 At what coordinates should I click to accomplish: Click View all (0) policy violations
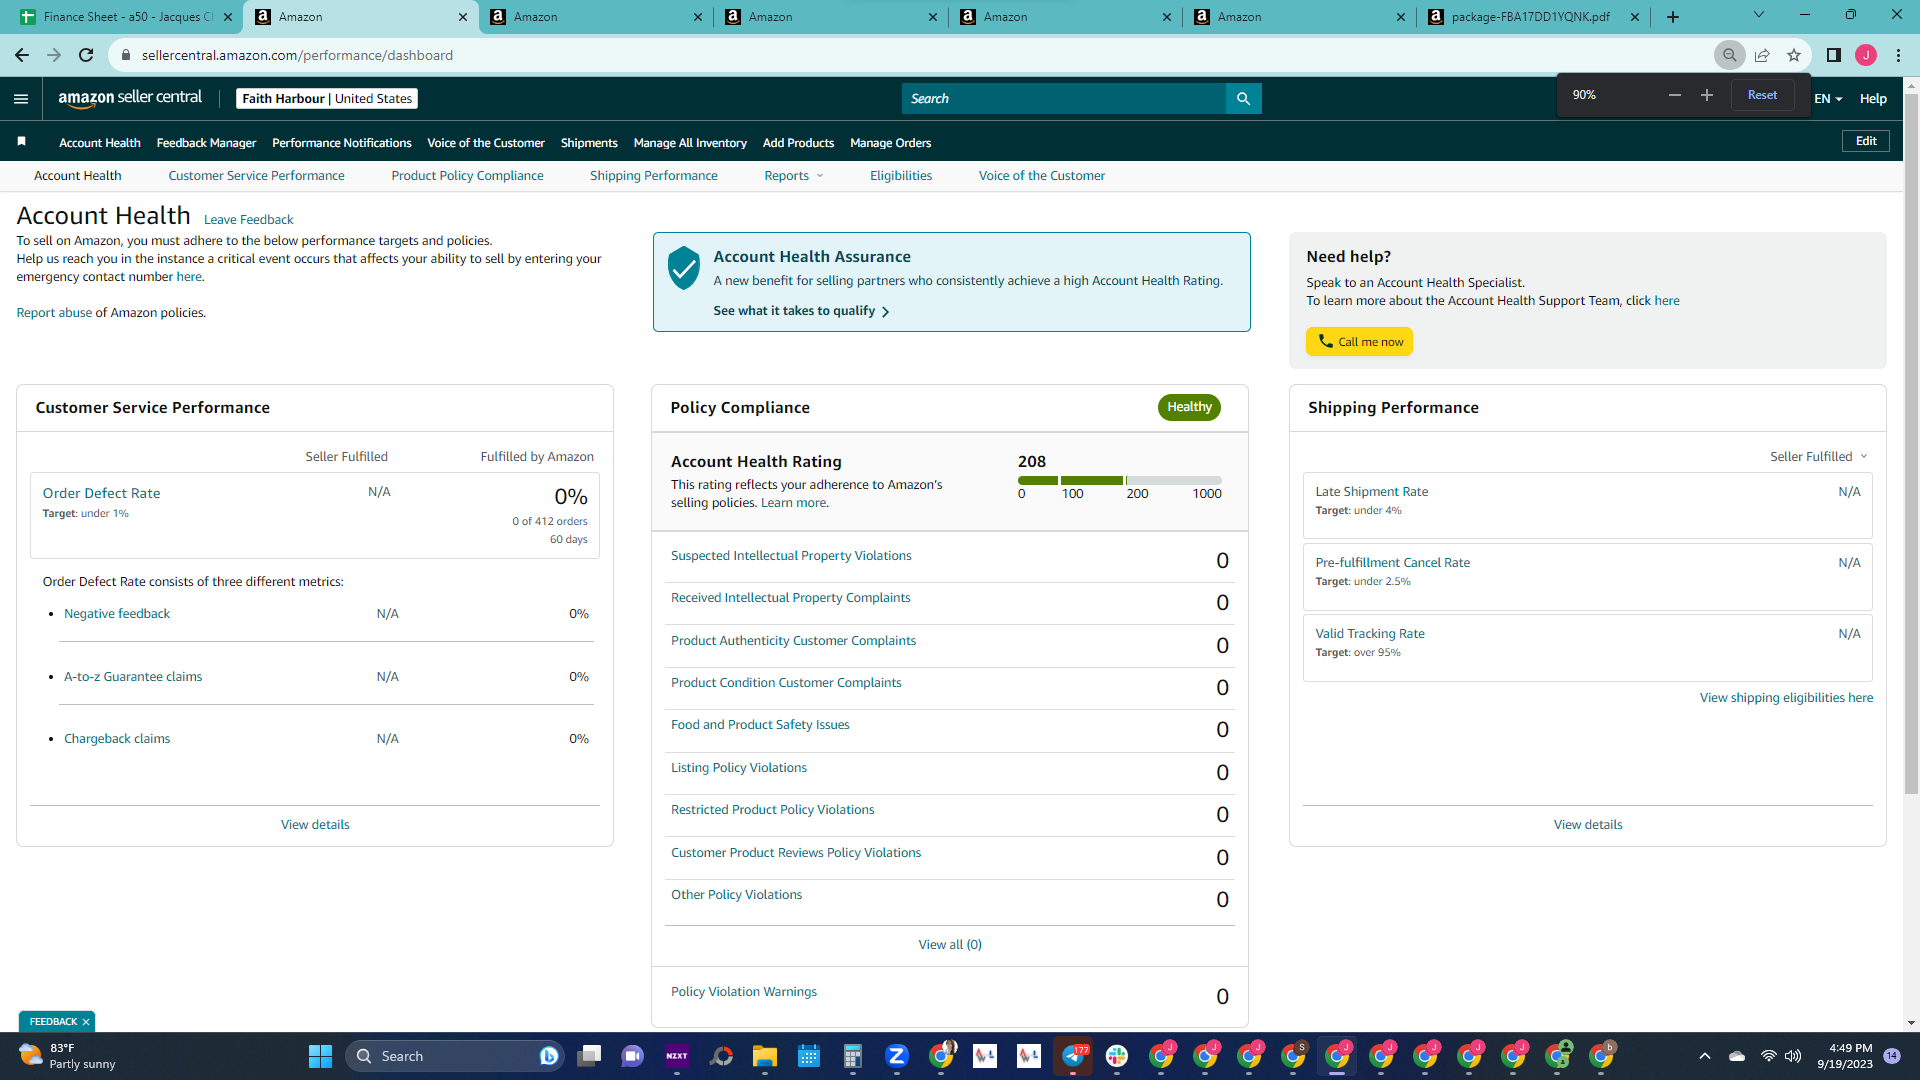(950, 945)
